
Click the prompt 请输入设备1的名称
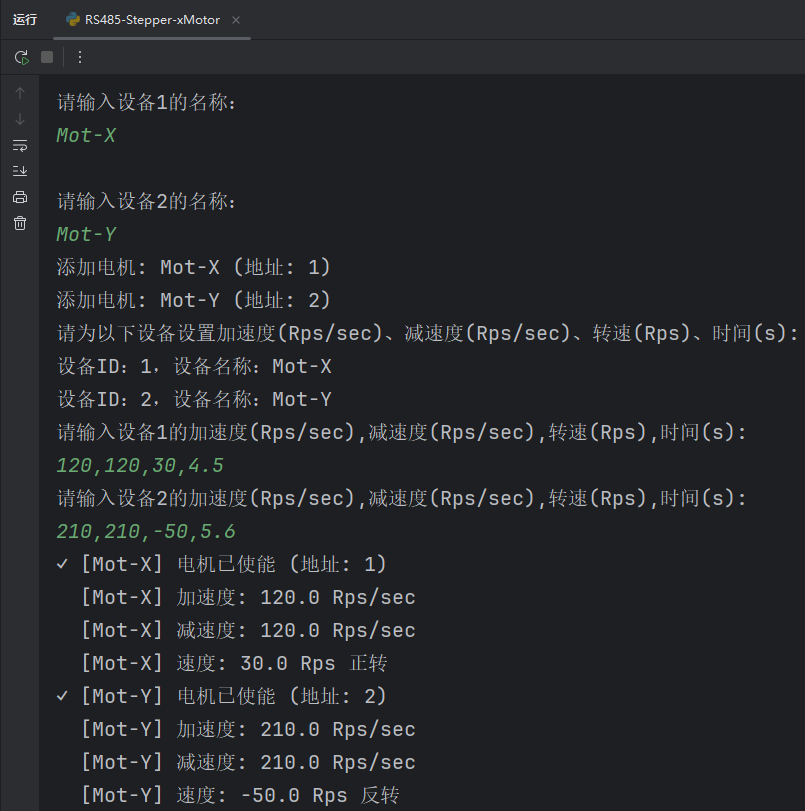point(146,102)
